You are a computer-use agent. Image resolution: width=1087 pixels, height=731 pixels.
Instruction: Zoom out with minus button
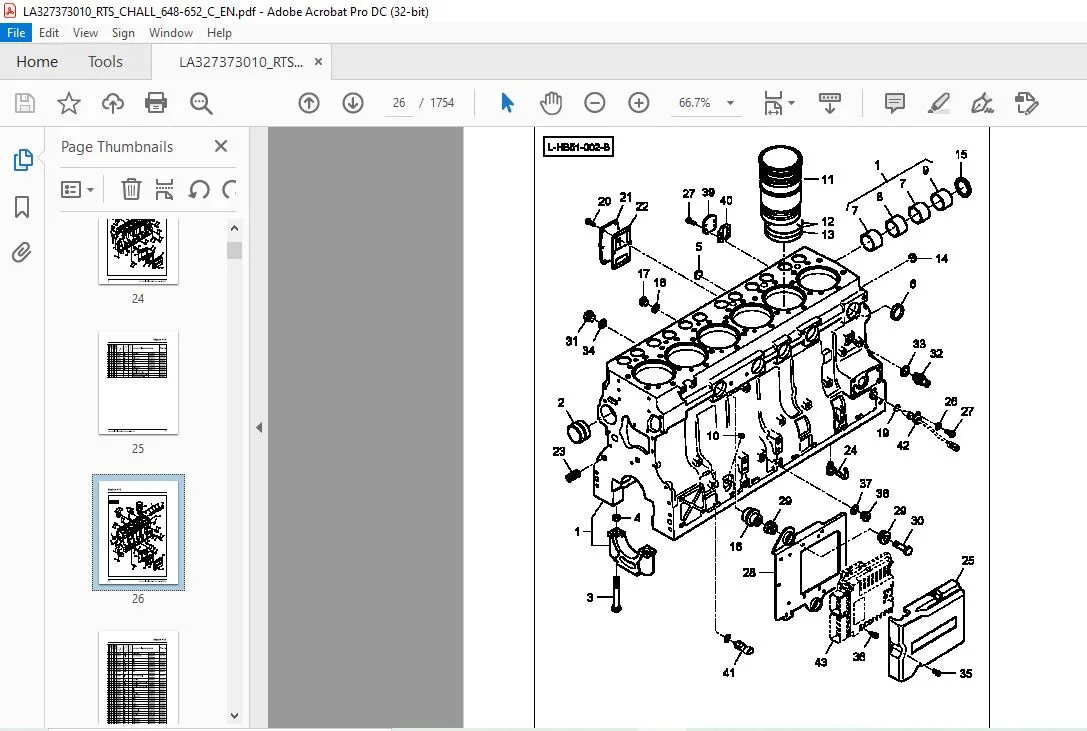(x=595, y=103)
